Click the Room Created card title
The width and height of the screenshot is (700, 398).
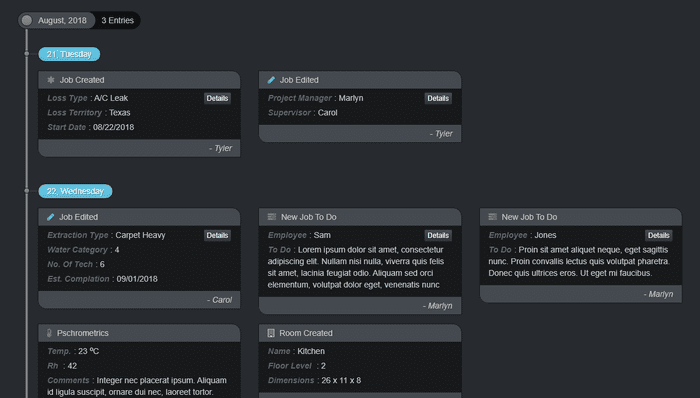coord(306,333)
